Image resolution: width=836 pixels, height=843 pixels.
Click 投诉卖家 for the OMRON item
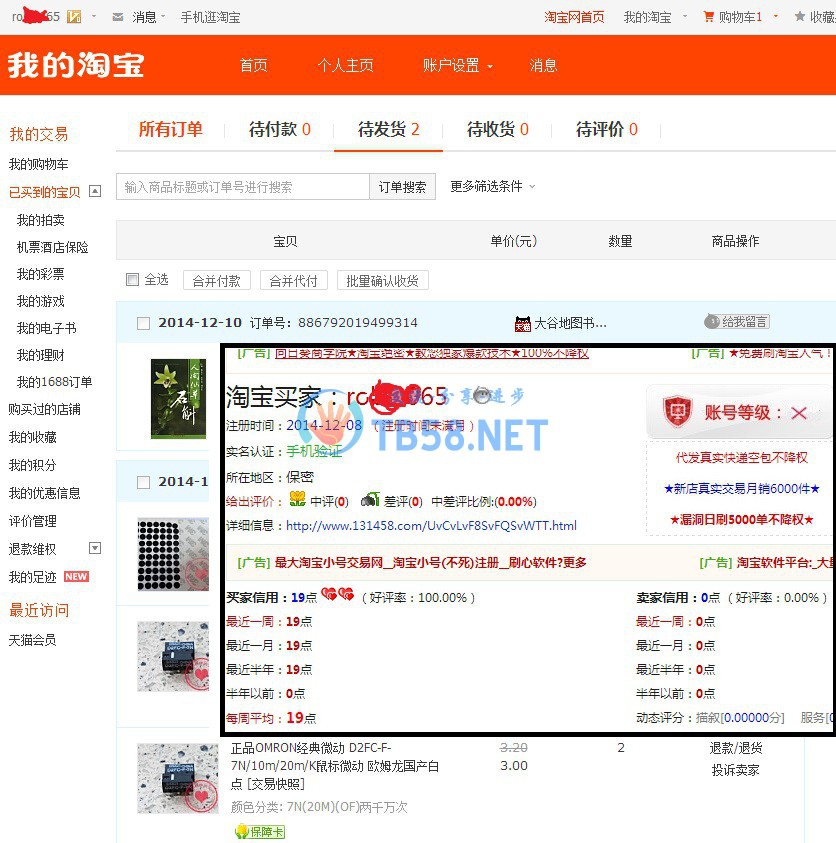tap(735, 770)
